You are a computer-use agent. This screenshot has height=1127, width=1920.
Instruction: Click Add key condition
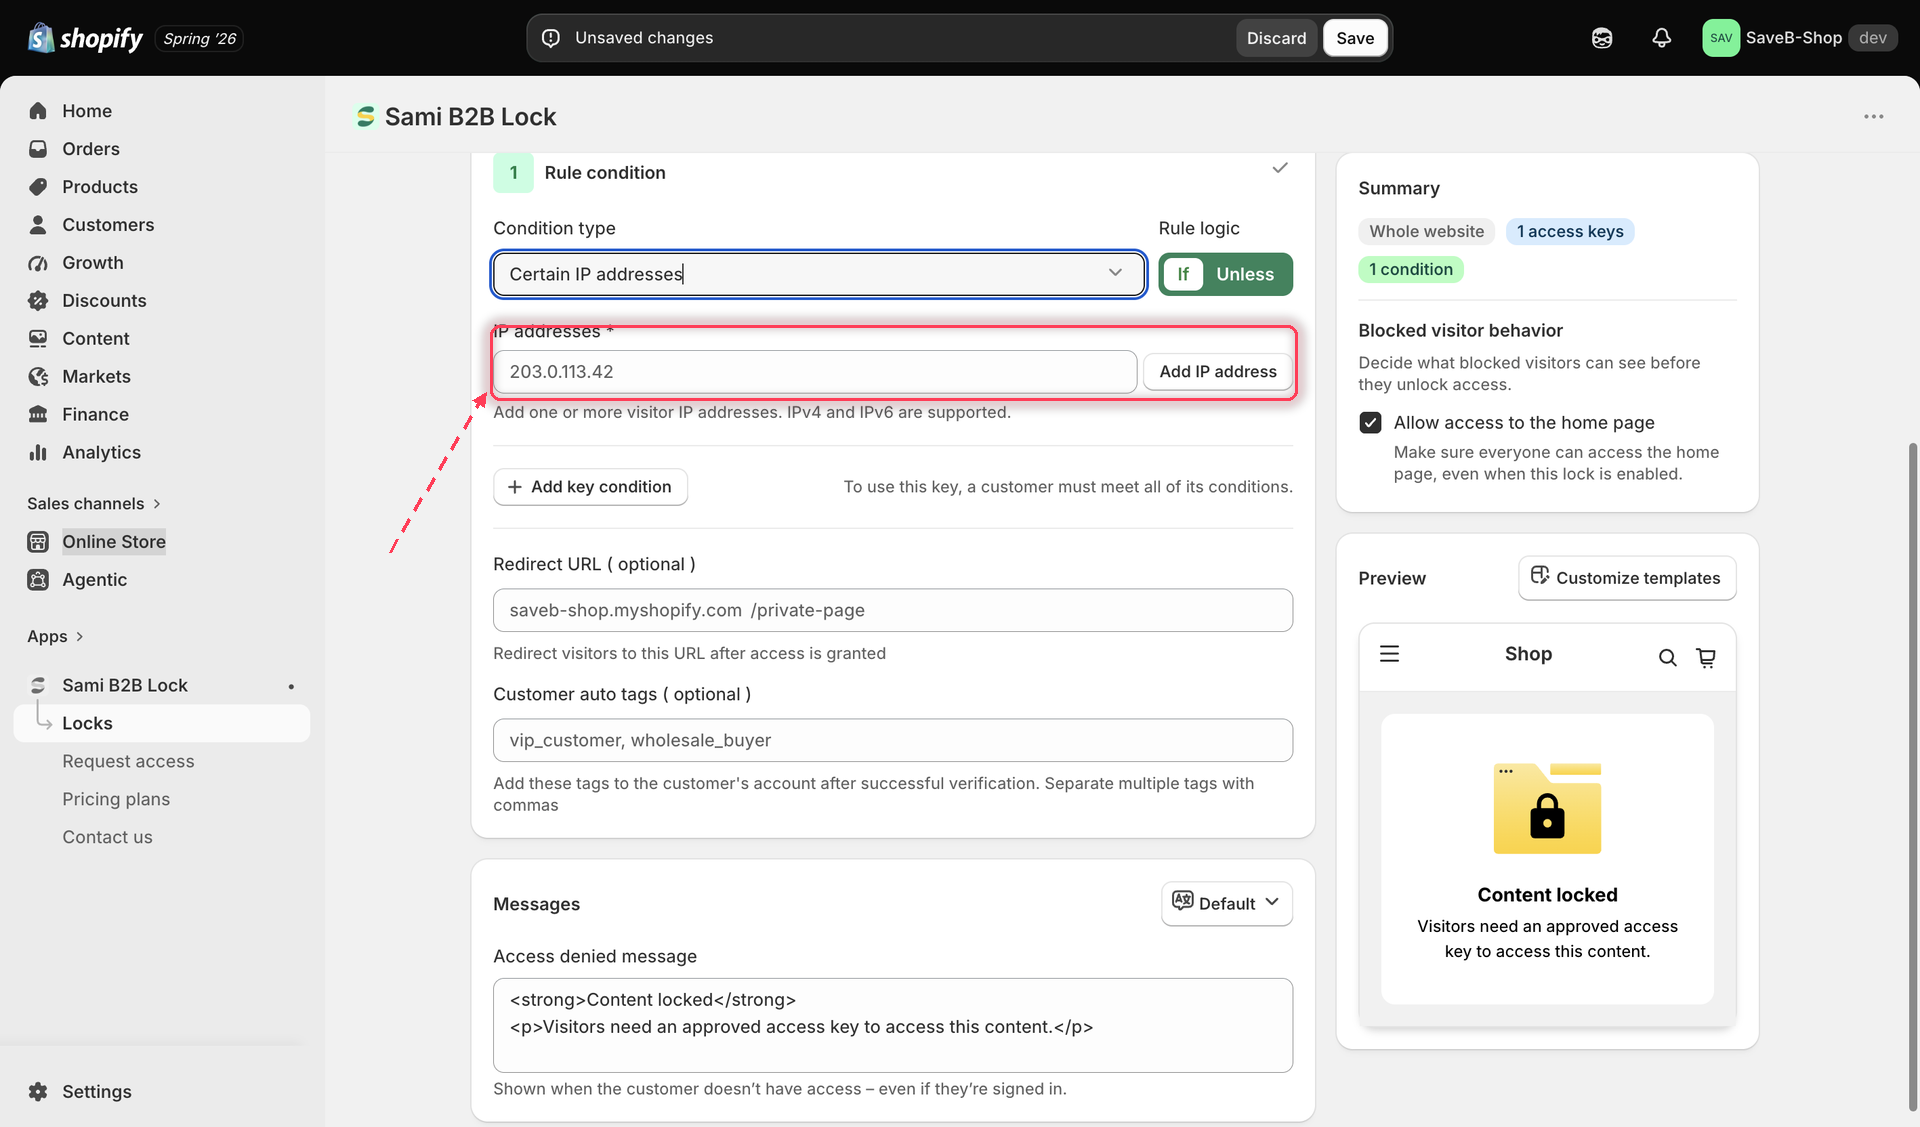click(x=590, y=487)
